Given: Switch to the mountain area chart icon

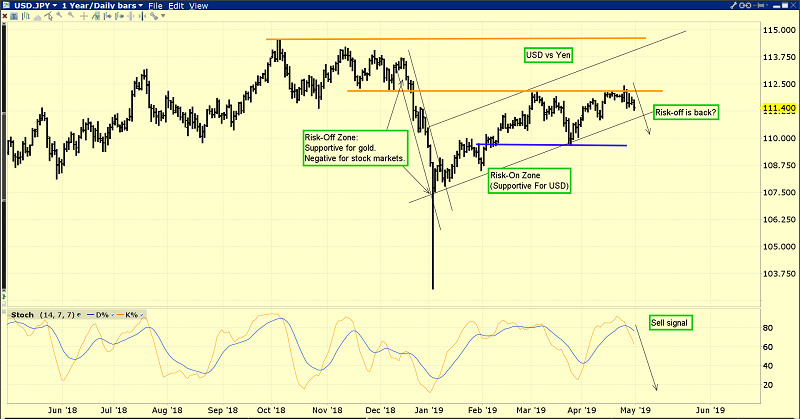Looking at the screenshot, I should 37,17.
